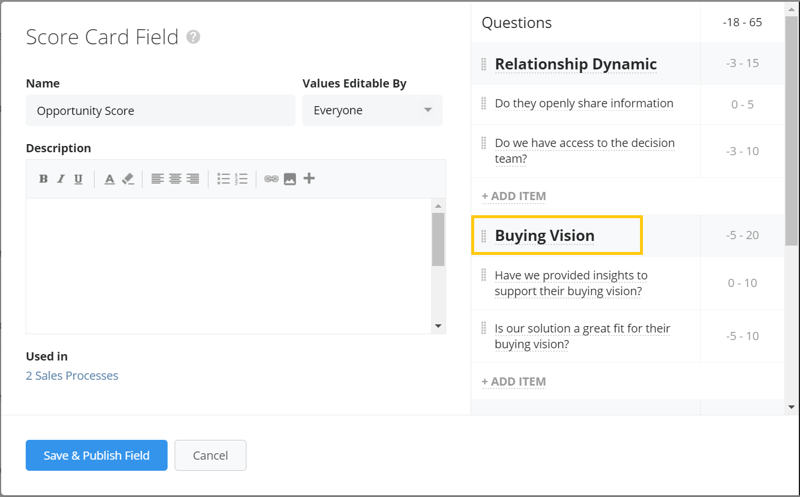Click the description scrollbar up arrow
This screenshot has width=800, height=497.
click(438, 206)
